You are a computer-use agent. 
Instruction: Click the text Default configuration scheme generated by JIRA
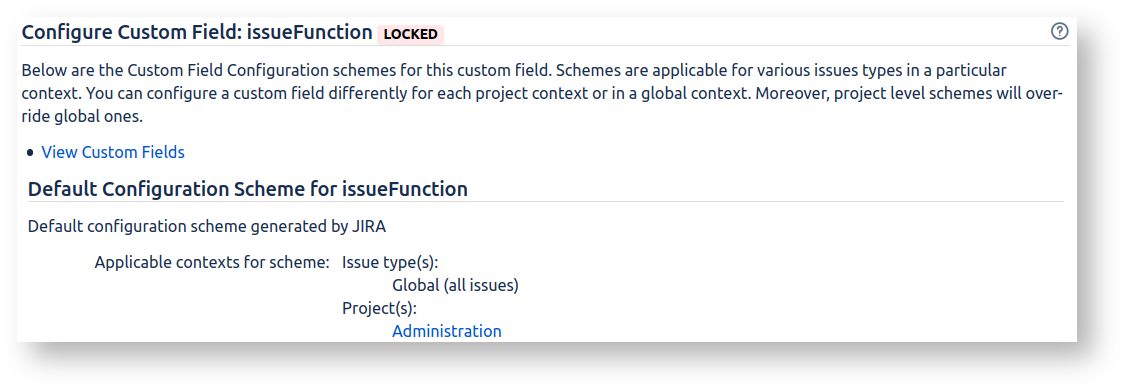(207, 227)
